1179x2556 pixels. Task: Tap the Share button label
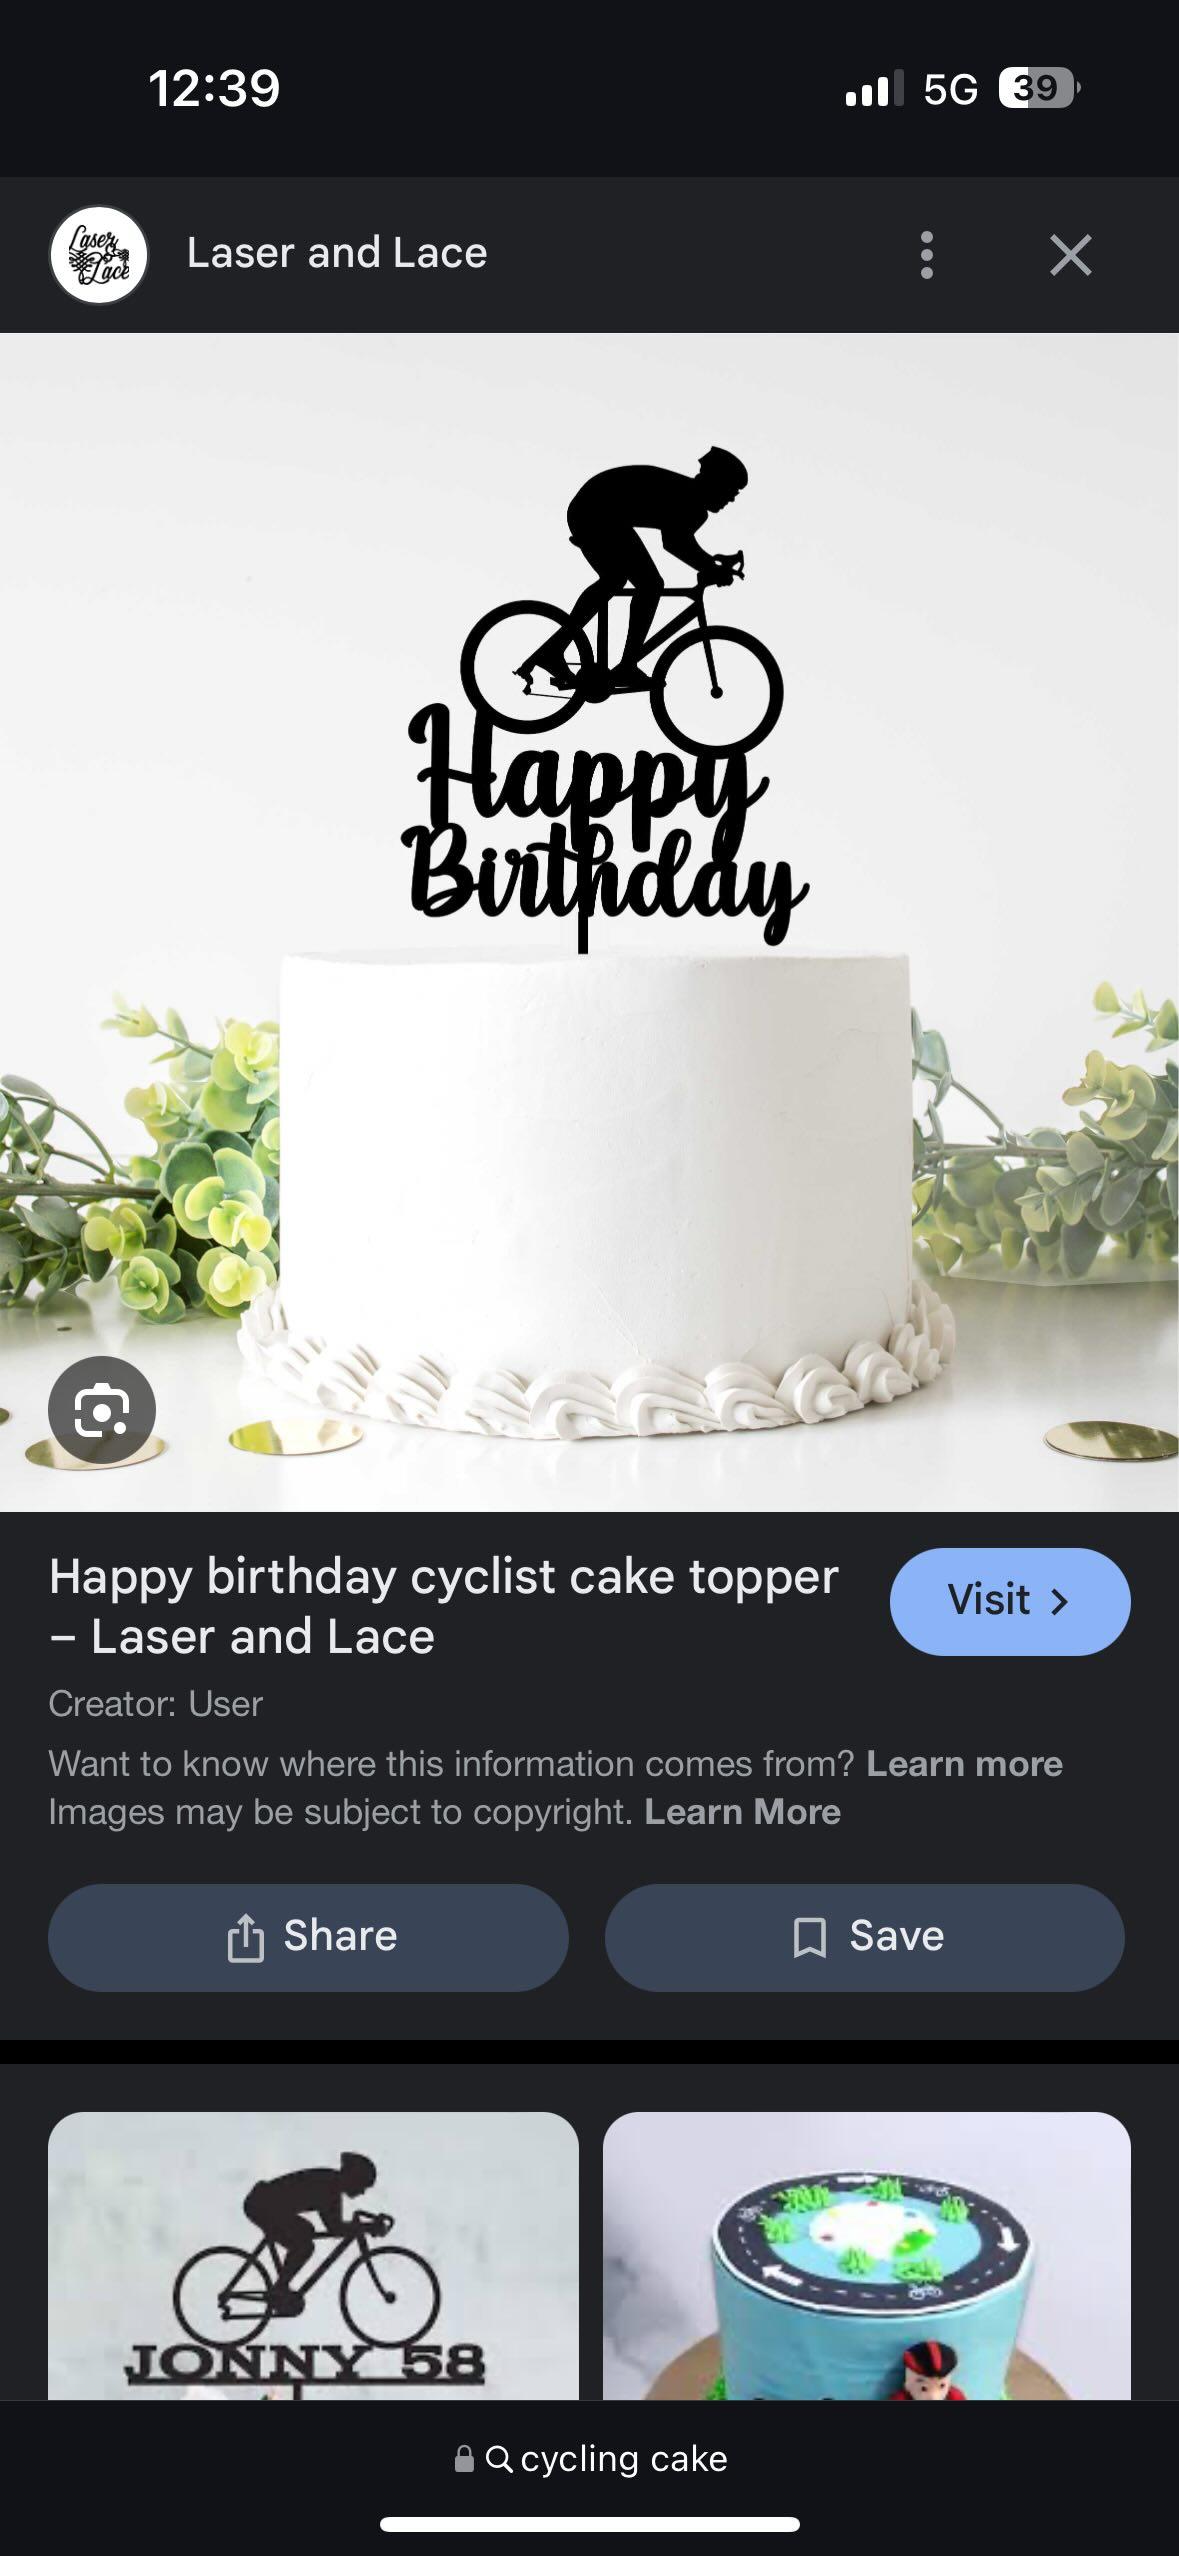point(340,1936)
